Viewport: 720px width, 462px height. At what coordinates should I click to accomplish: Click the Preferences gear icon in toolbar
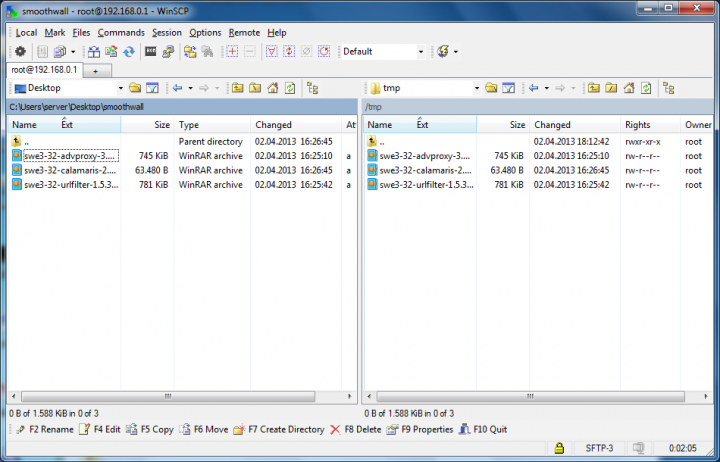(20, 51)
